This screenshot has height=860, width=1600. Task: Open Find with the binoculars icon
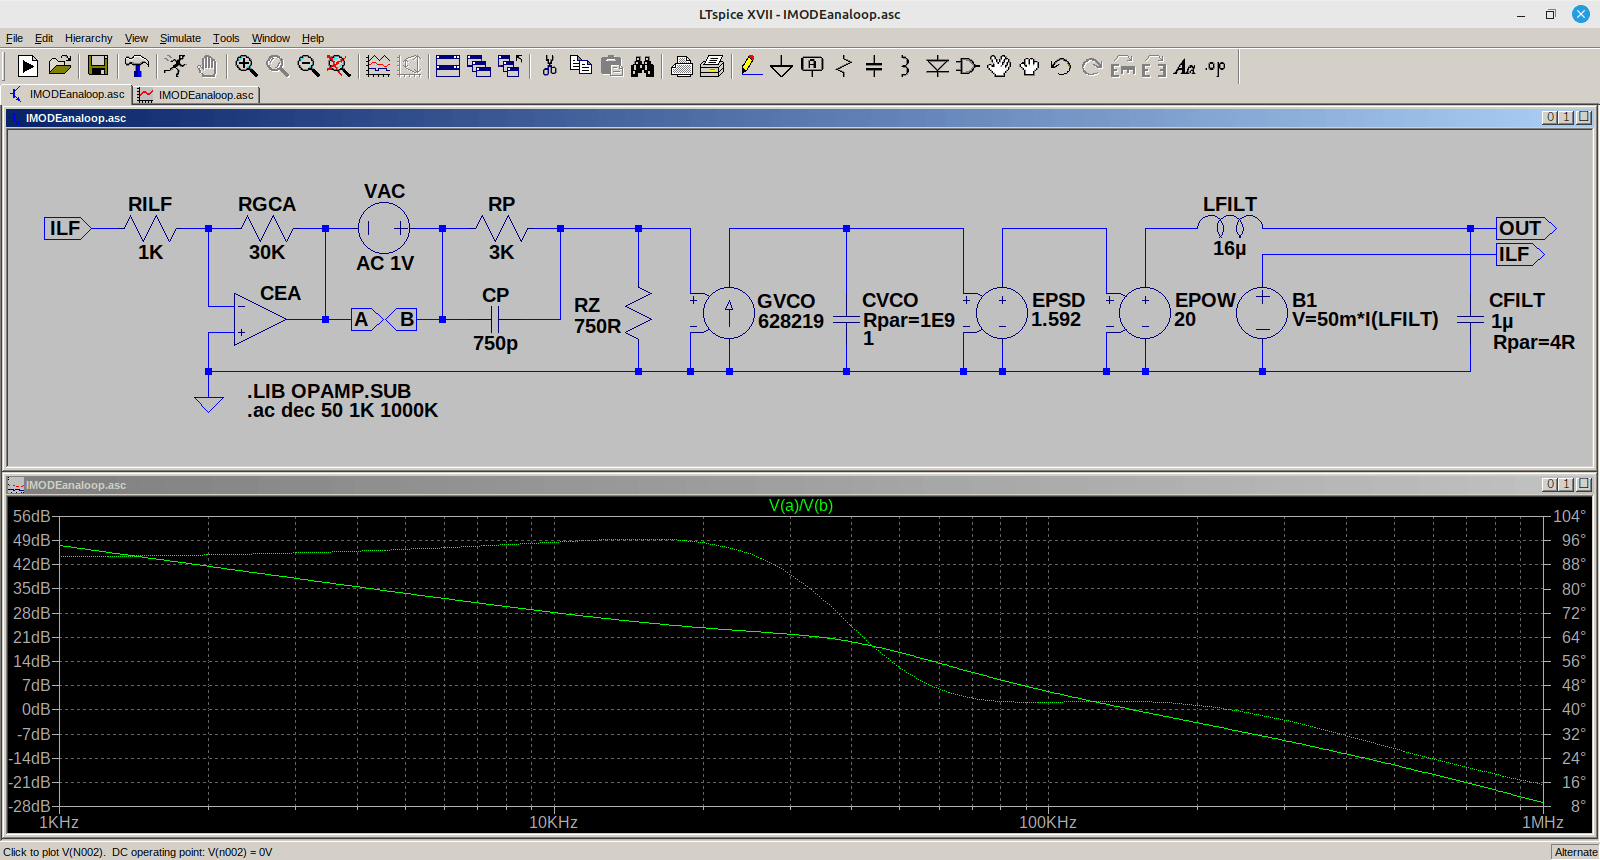coord(642,66)
